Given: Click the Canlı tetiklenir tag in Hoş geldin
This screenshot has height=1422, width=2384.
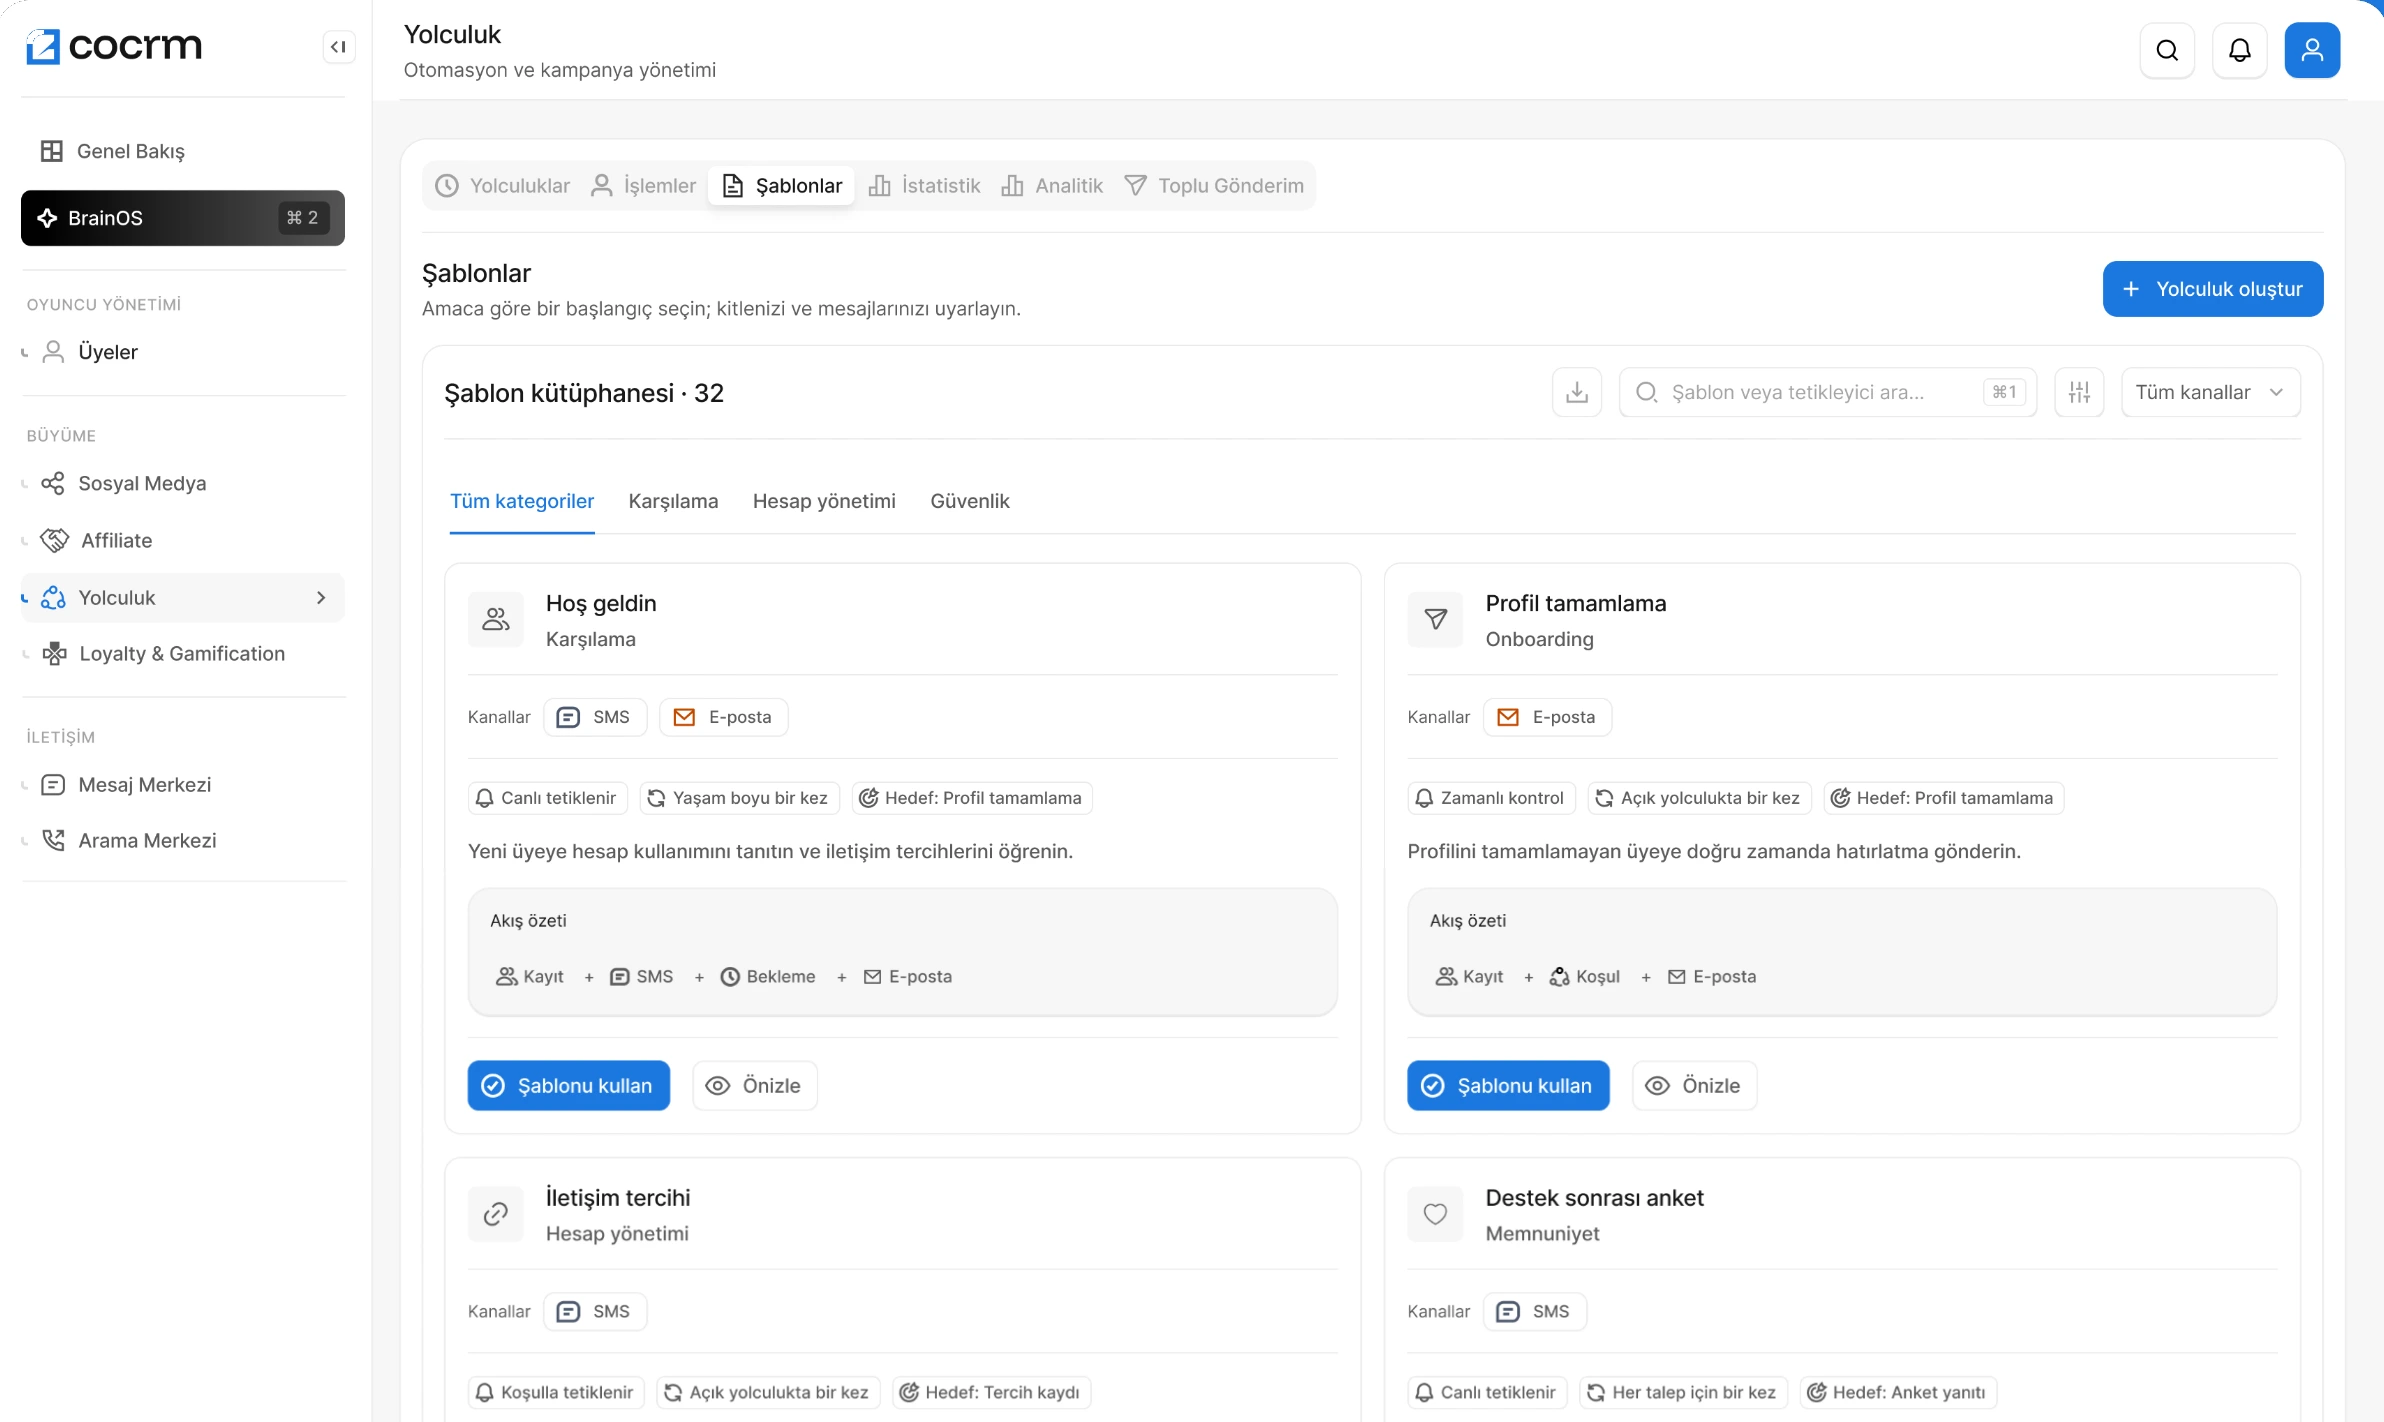Looking at the screenshot, I should tap(548, 798).
